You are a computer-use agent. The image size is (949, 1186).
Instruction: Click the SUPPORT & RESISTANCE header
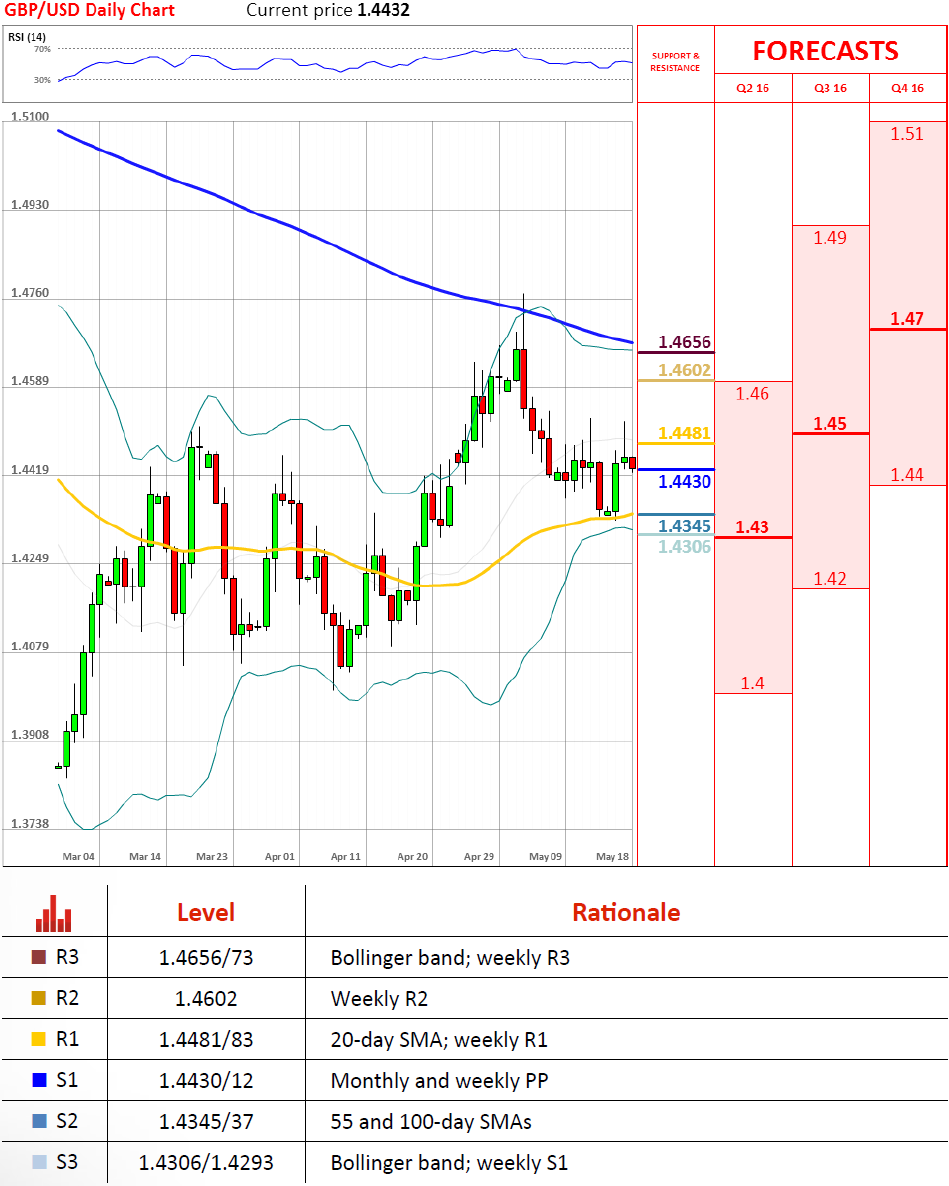click(675, 62)
